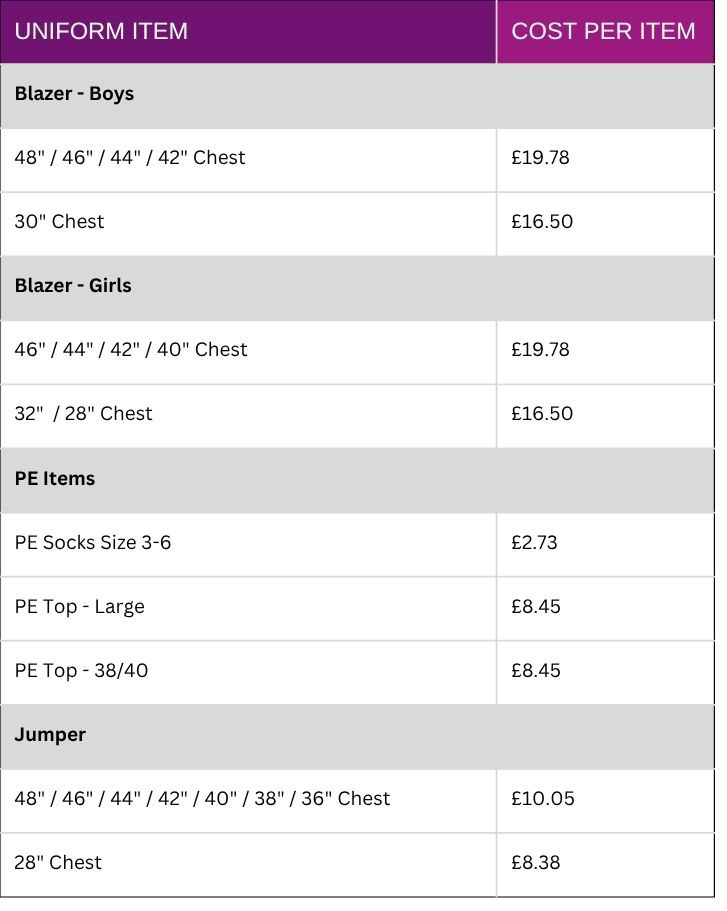Image resolution: width=727 pixels, height=911 pixels.
Task: Select the Blazer - Girls section heading
Action: pyautogui.click(x=73, y=286)
